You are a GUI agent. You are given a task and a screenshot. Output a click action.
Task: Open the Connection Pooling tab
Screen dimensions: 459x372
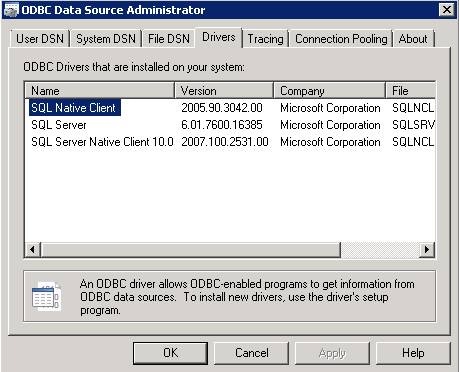(341, 39)
